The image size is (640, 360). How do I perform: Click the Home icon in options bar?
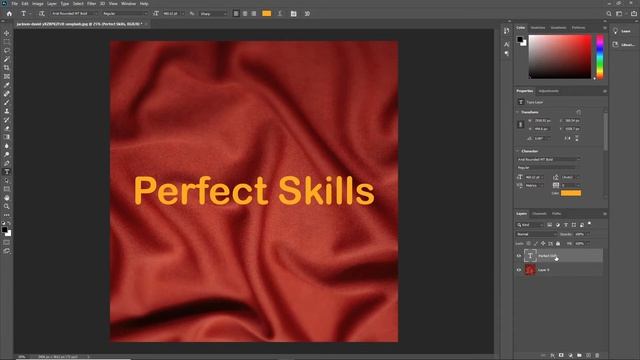point(9,13)
